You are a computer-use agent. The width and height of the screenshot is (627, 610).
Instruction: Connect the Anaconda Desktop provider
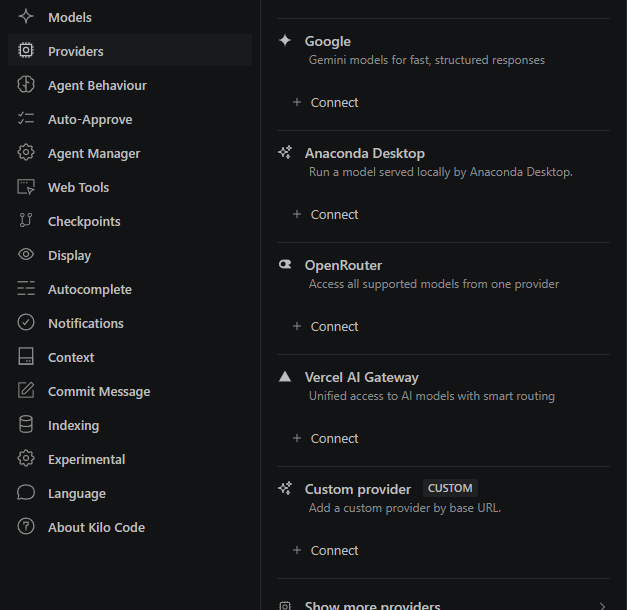[x=325, y=214]
